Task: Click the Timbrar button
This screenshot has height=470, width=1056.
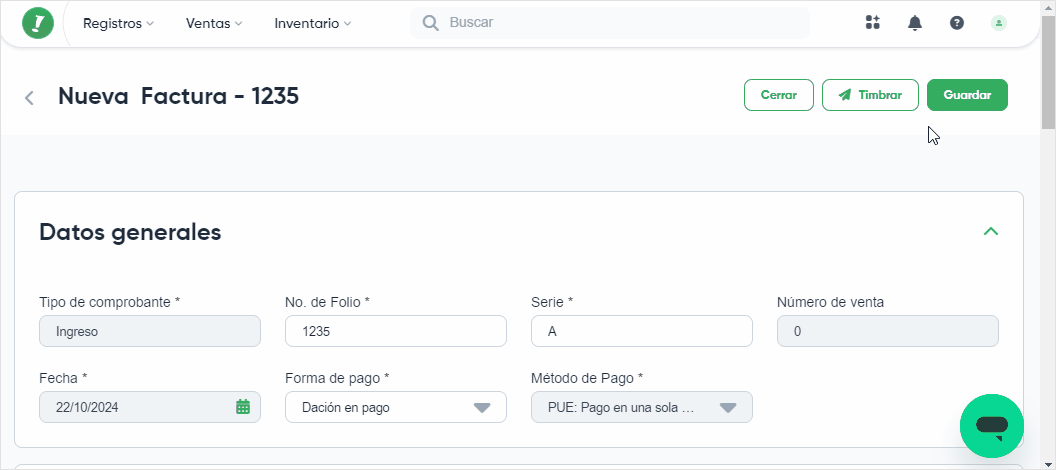Action: 870,95
